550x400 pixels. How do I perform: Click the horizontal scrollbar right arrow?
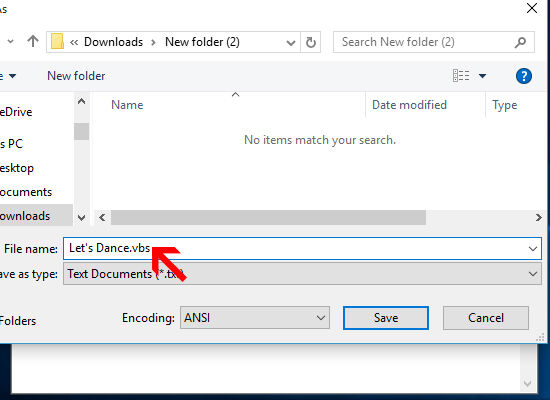tap(538, 218)
